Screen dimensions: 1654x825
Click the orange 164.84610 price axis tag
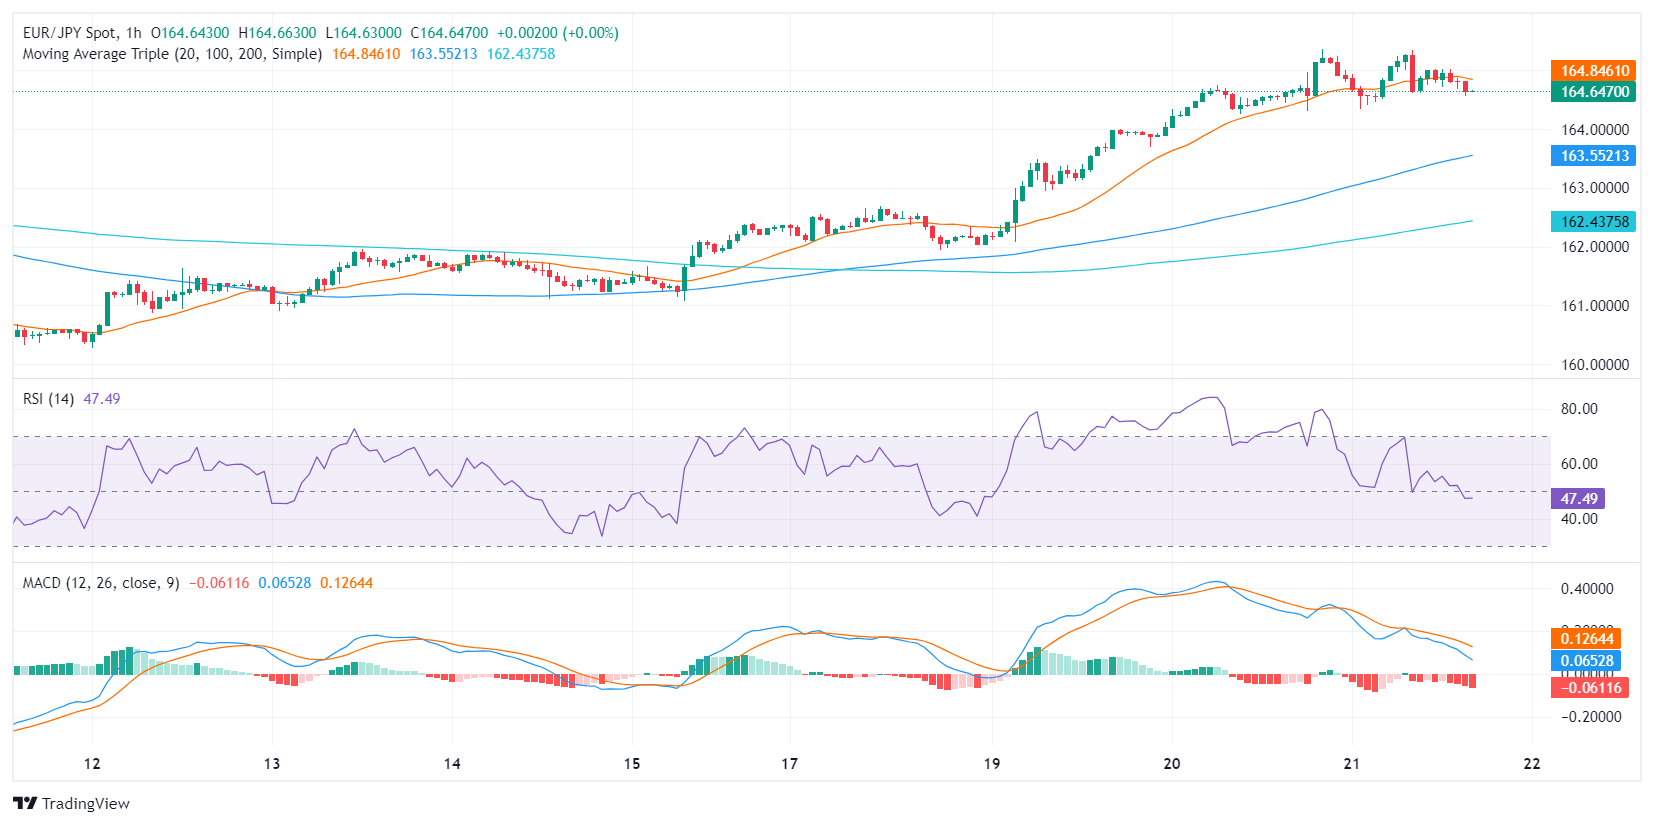click(1594, 71)
